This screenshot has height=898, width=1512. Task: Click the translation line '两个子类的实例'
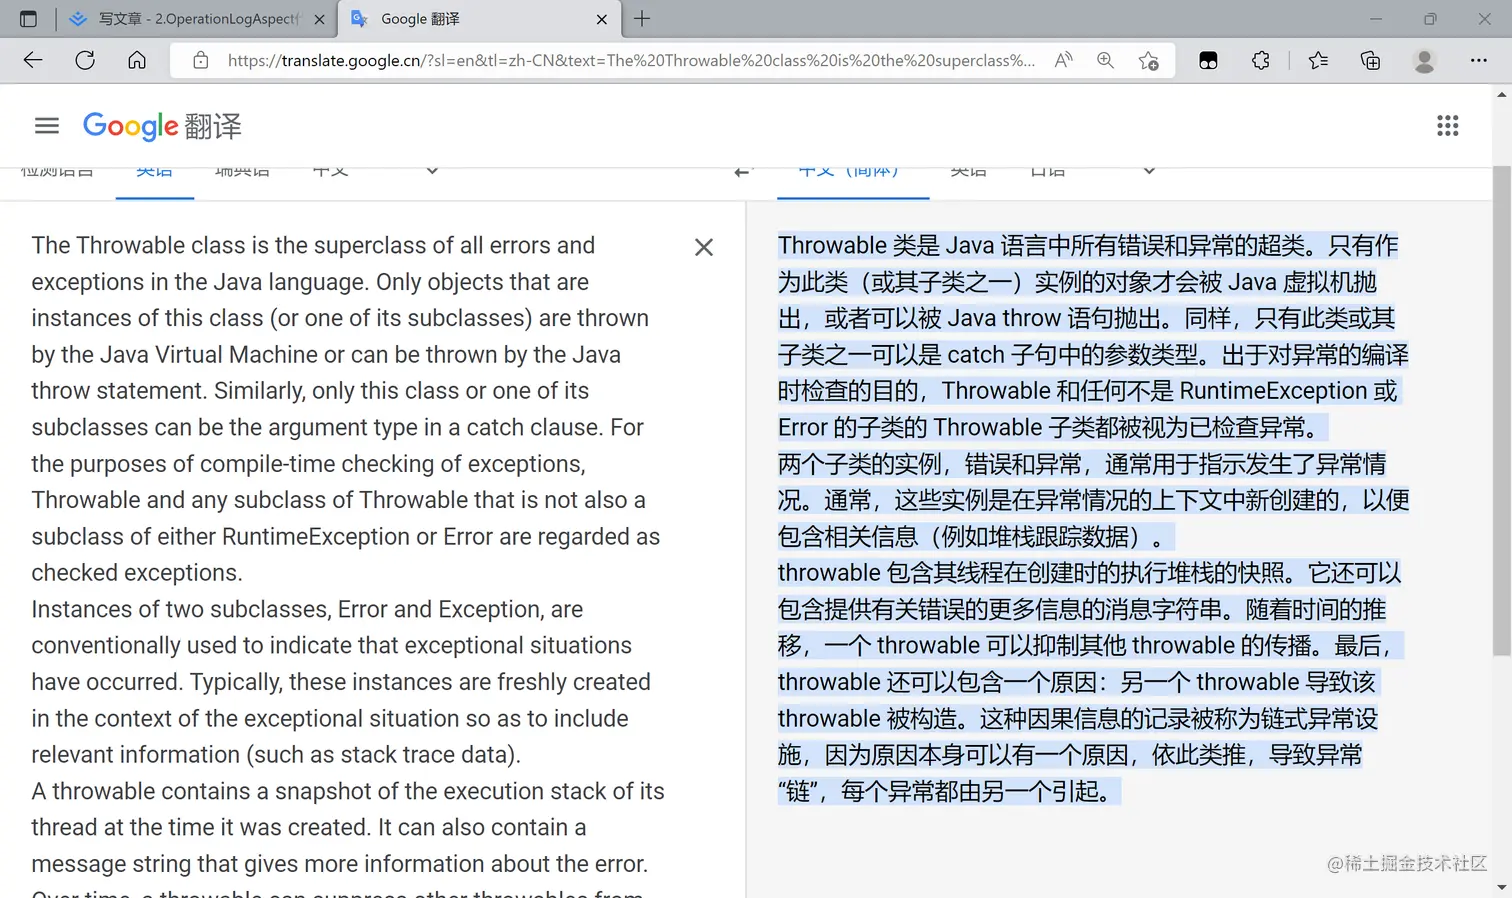point(860,464)
